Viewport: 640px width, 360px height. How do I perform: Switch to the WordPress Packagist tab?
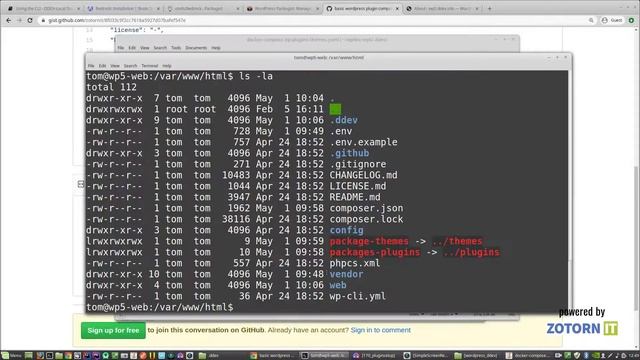coord(282,8)
